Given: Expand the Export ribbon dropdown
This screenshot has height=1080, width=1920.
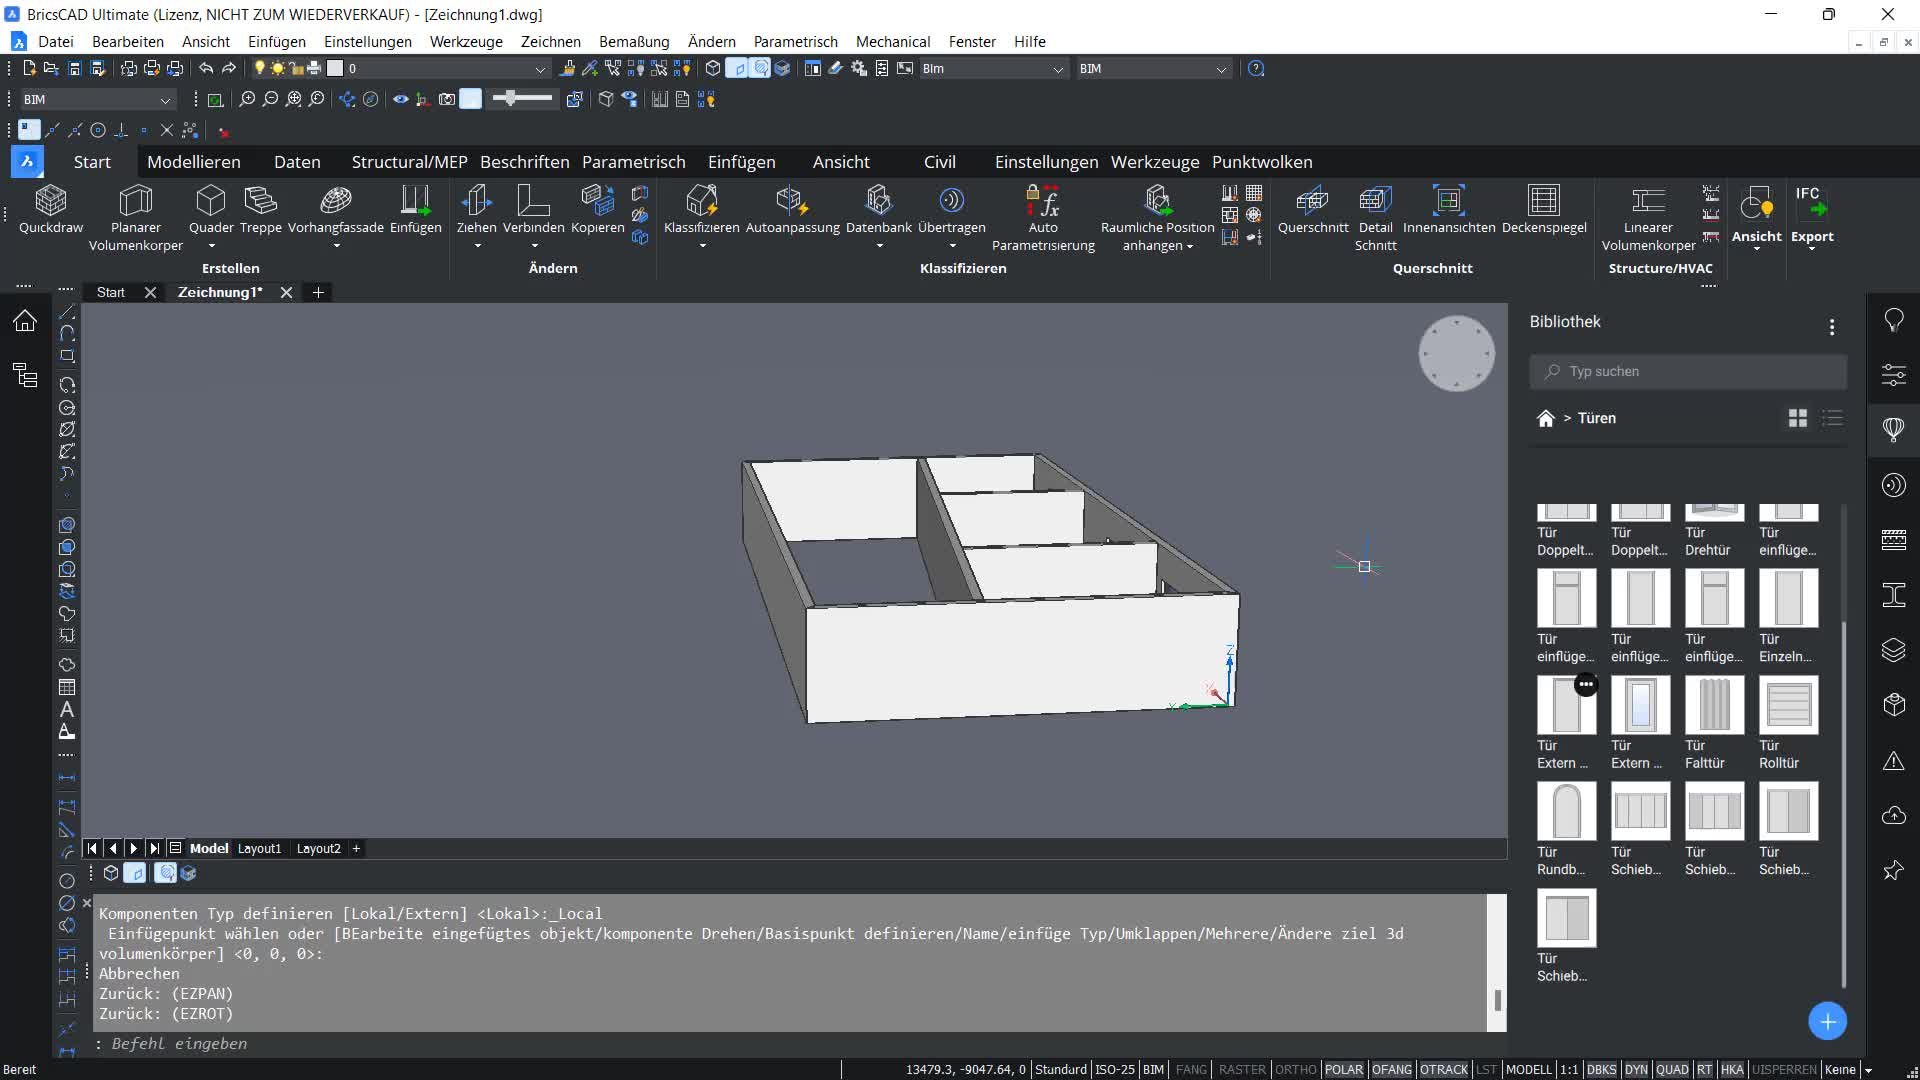Looking at the screenshot, I should (x=1811, y=248).
